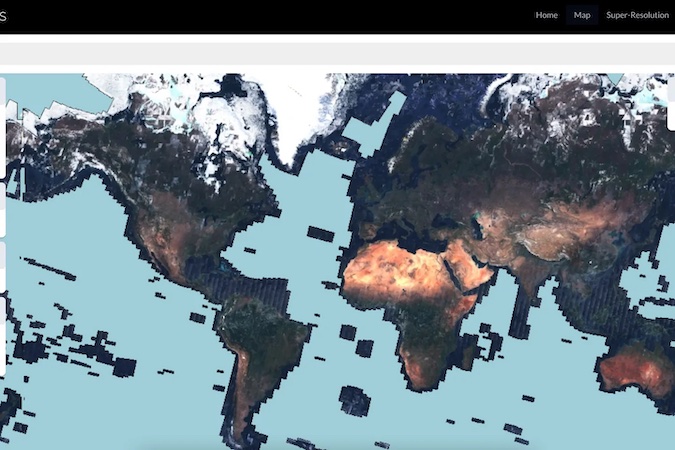Click the lower left map side panel
This screenshot has width=675, height=450.
[x=3, y=308]
